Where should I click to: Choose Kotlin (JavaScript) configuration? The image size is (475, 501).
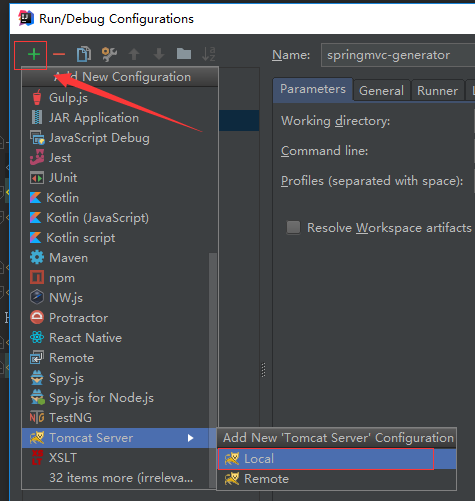click(x=120, y=218)
